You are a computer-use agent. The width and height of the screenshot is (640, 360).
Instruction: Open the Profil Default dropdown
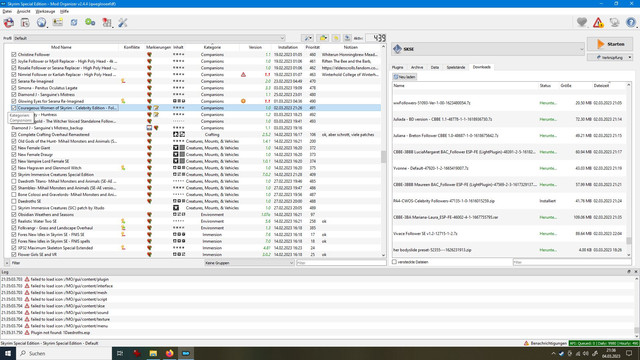(149, 38)
